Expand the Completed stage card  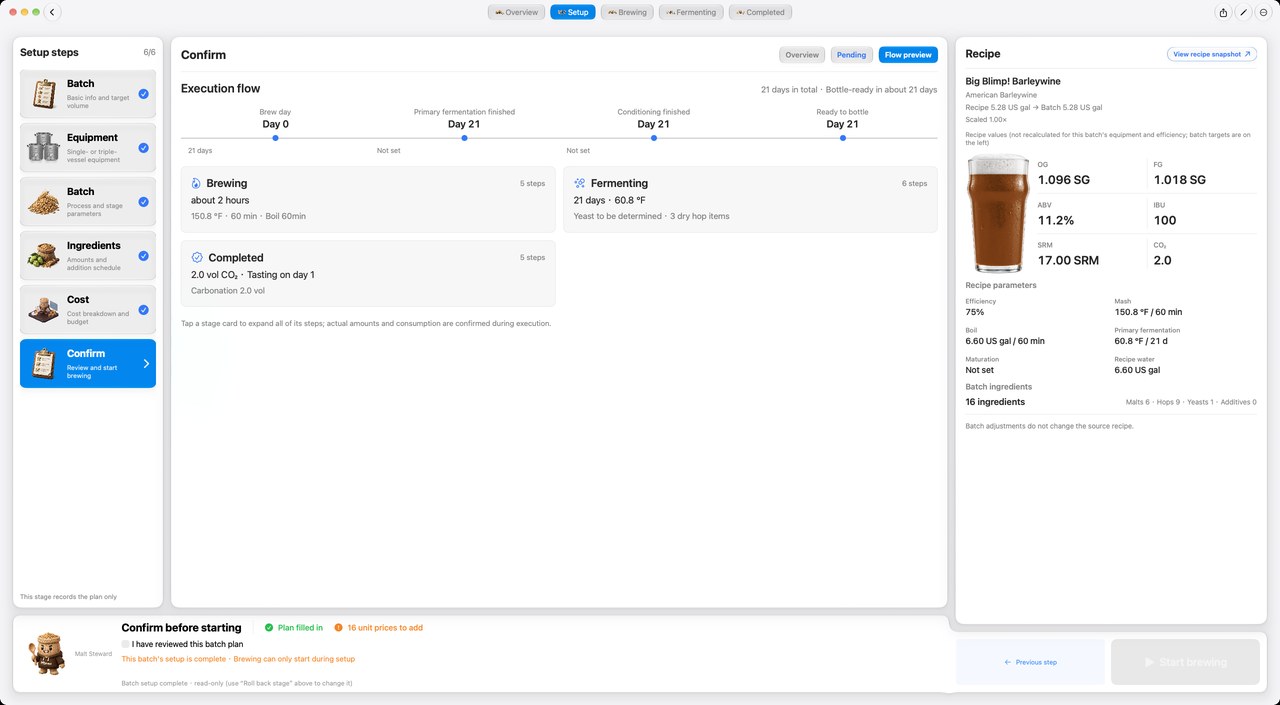tap(368, 273)
